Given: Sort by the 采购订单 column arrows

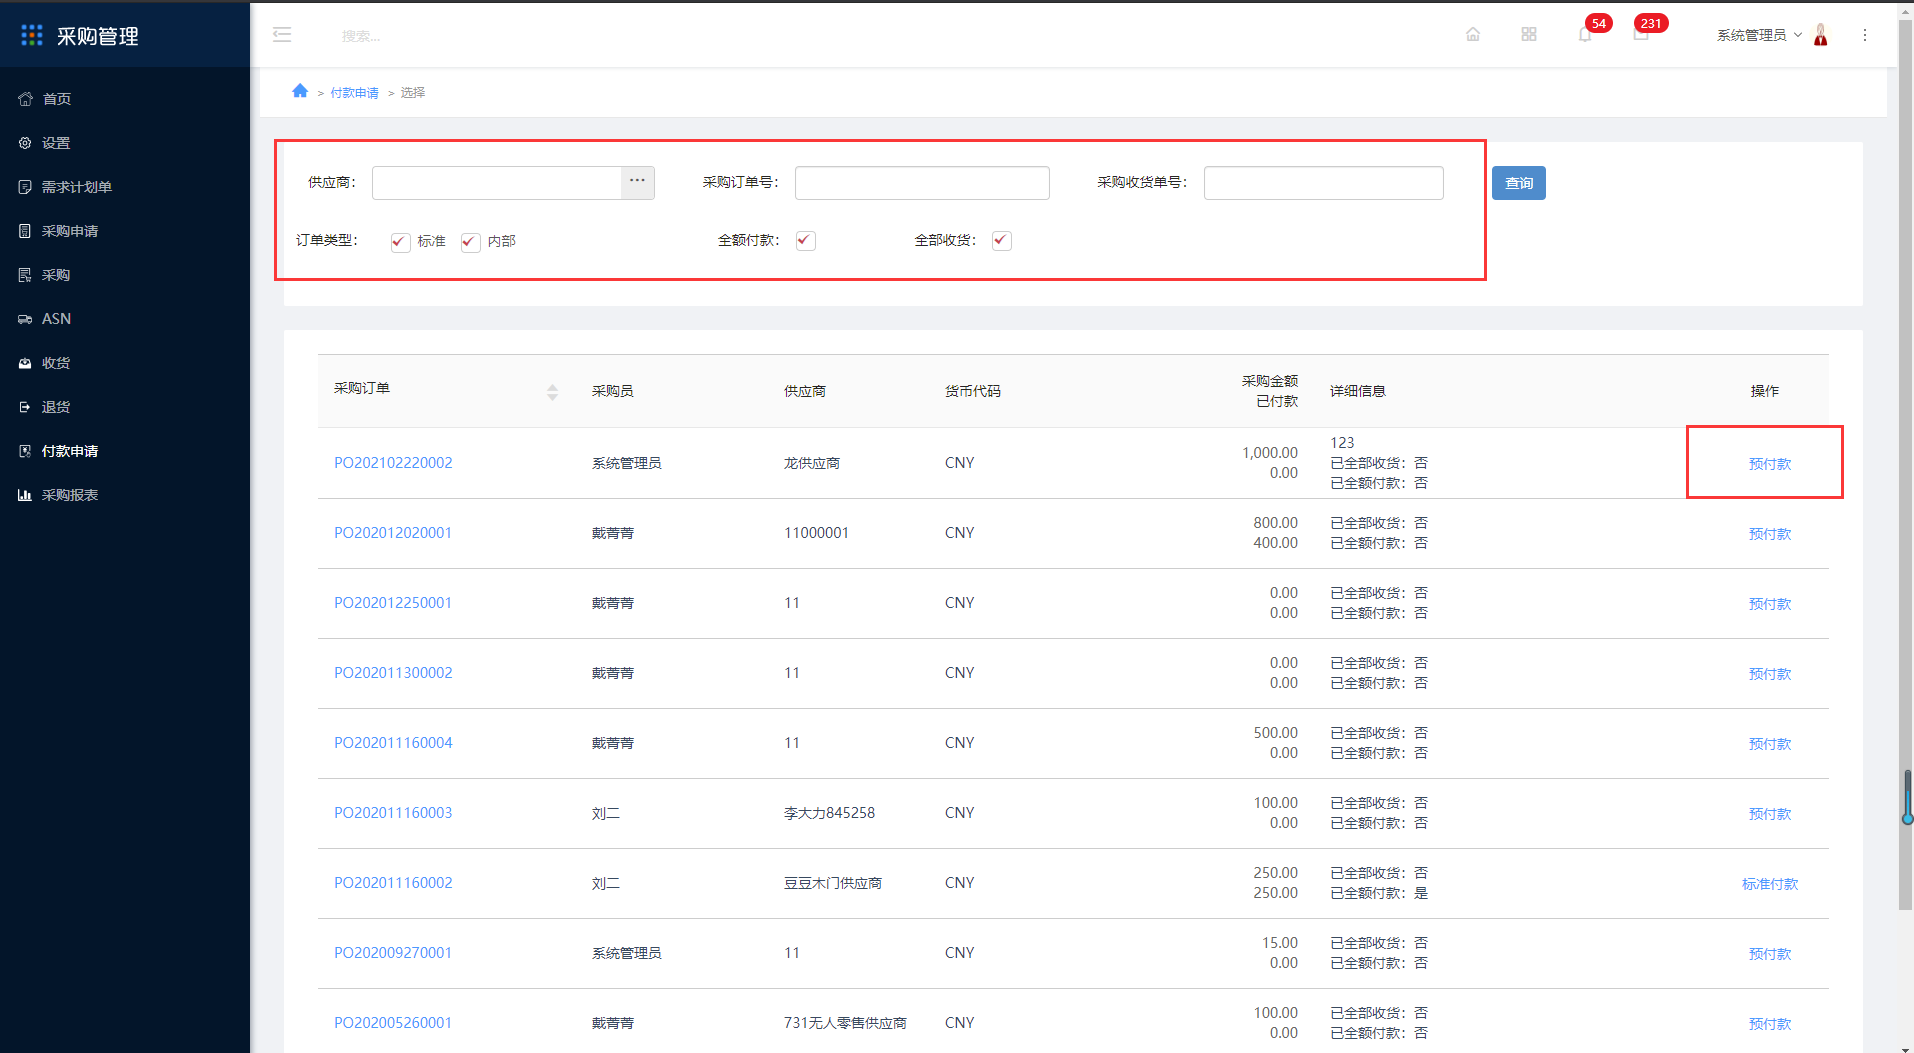Looking at the screenshot, I should point(552,392).
